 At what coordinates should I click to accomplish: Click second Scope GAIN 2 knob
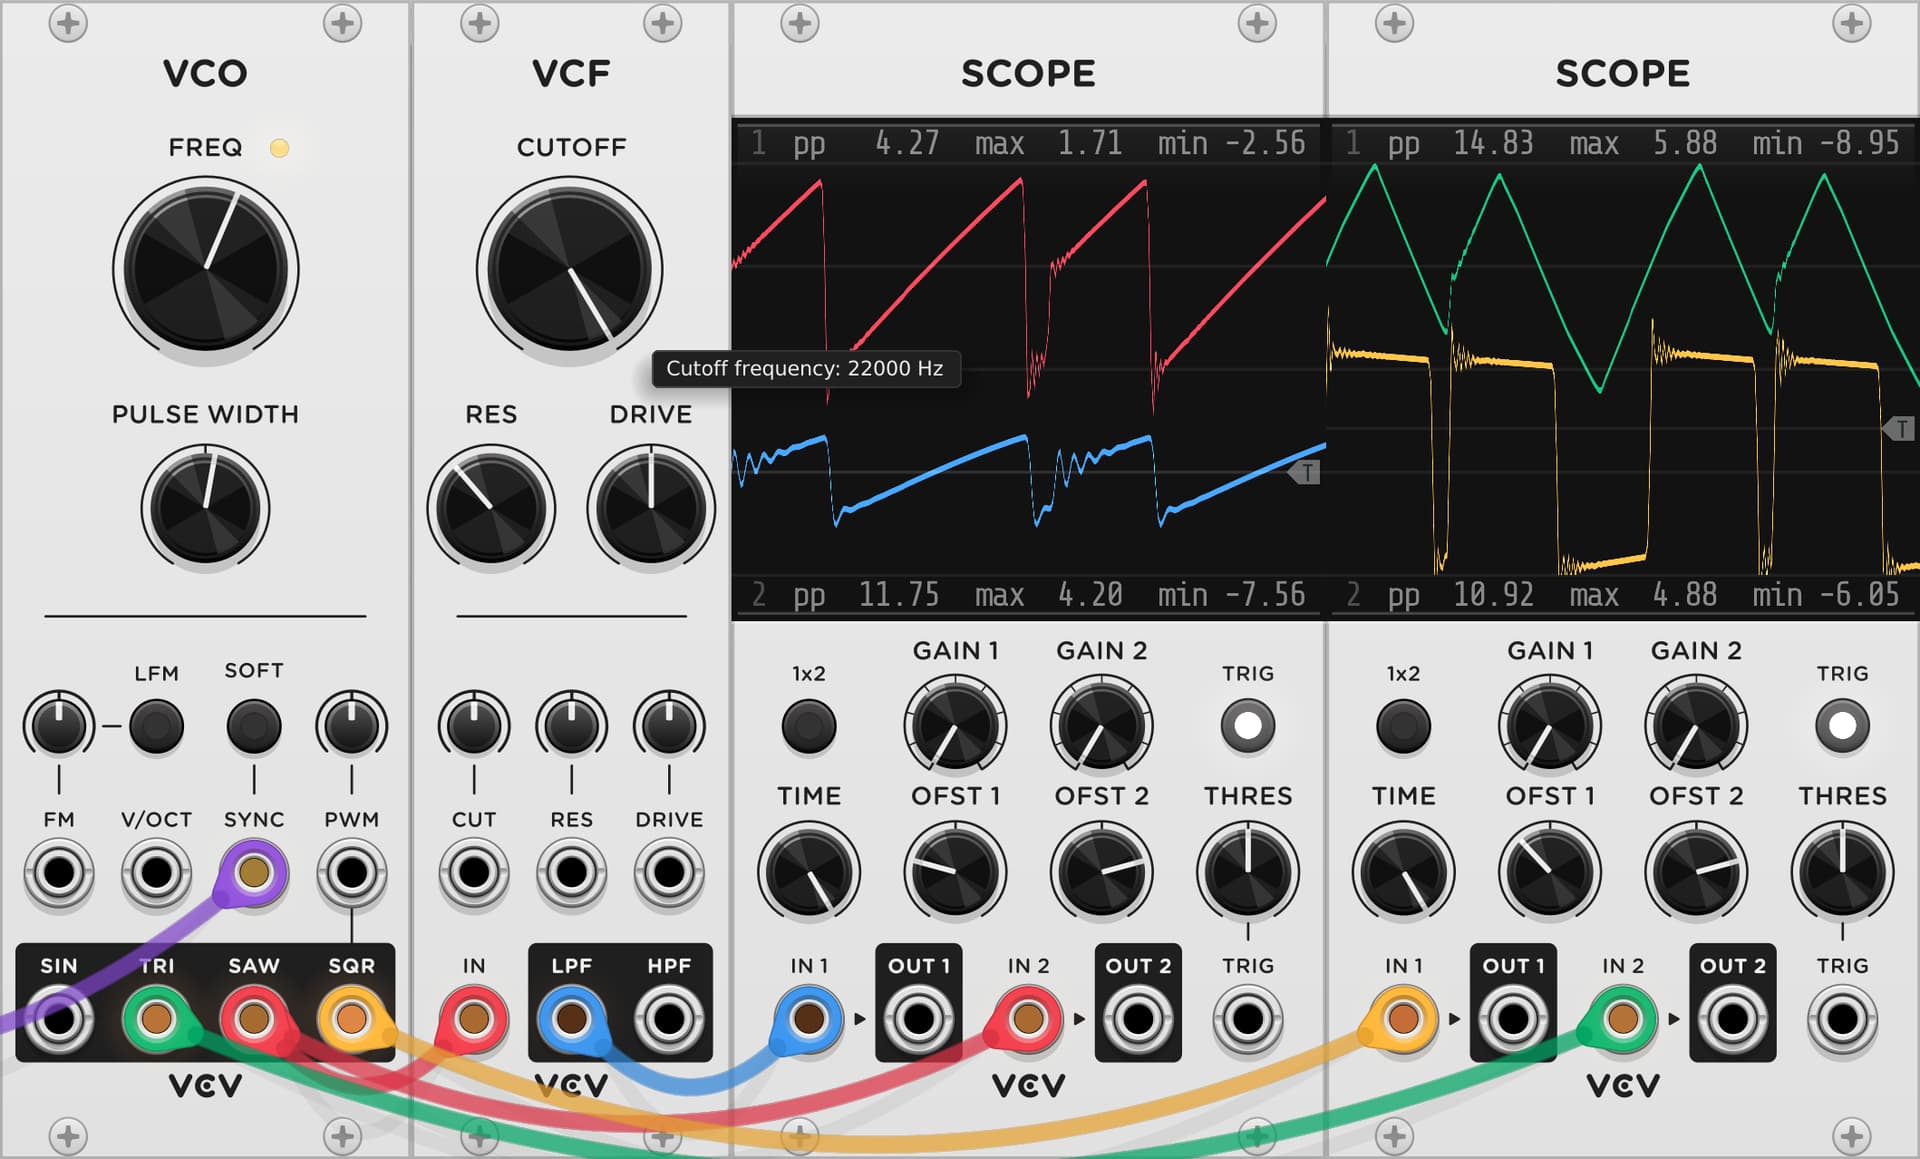1696,726
